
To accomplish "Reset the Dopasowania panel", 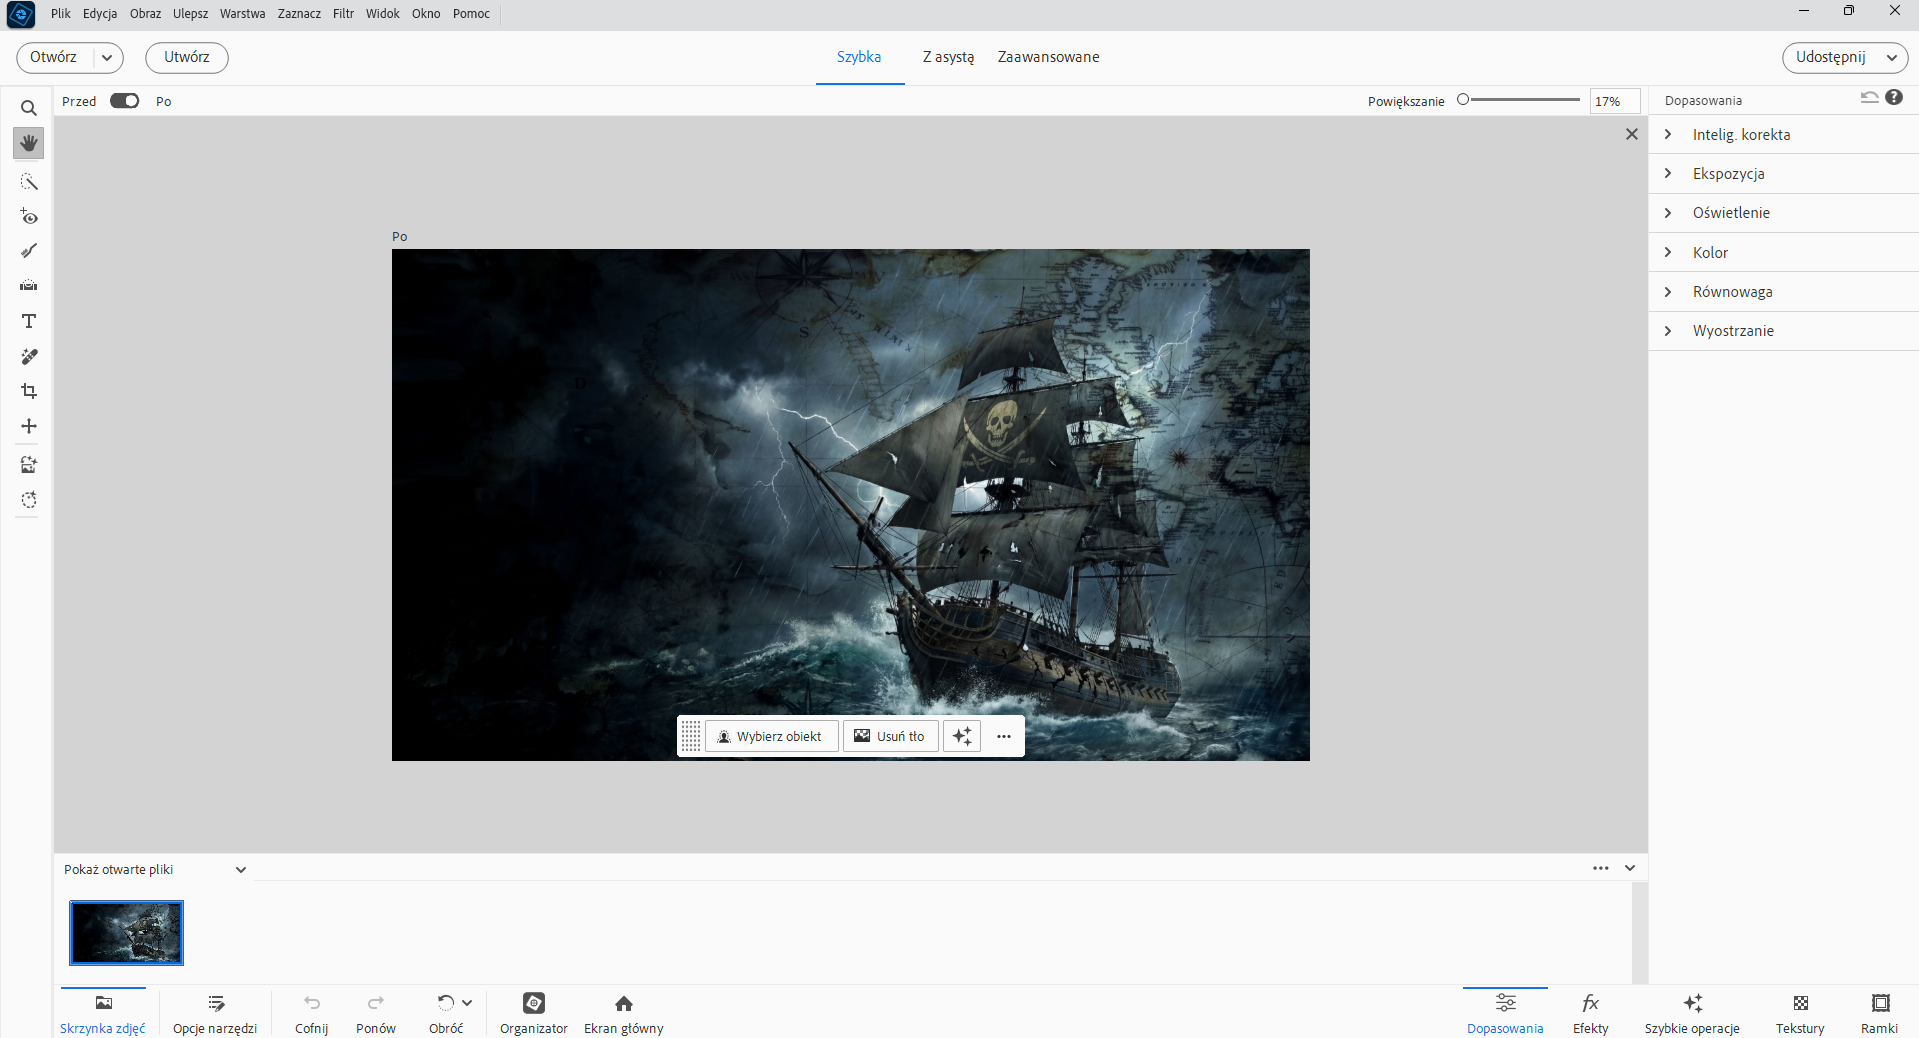I will (x=1869, y=98).
